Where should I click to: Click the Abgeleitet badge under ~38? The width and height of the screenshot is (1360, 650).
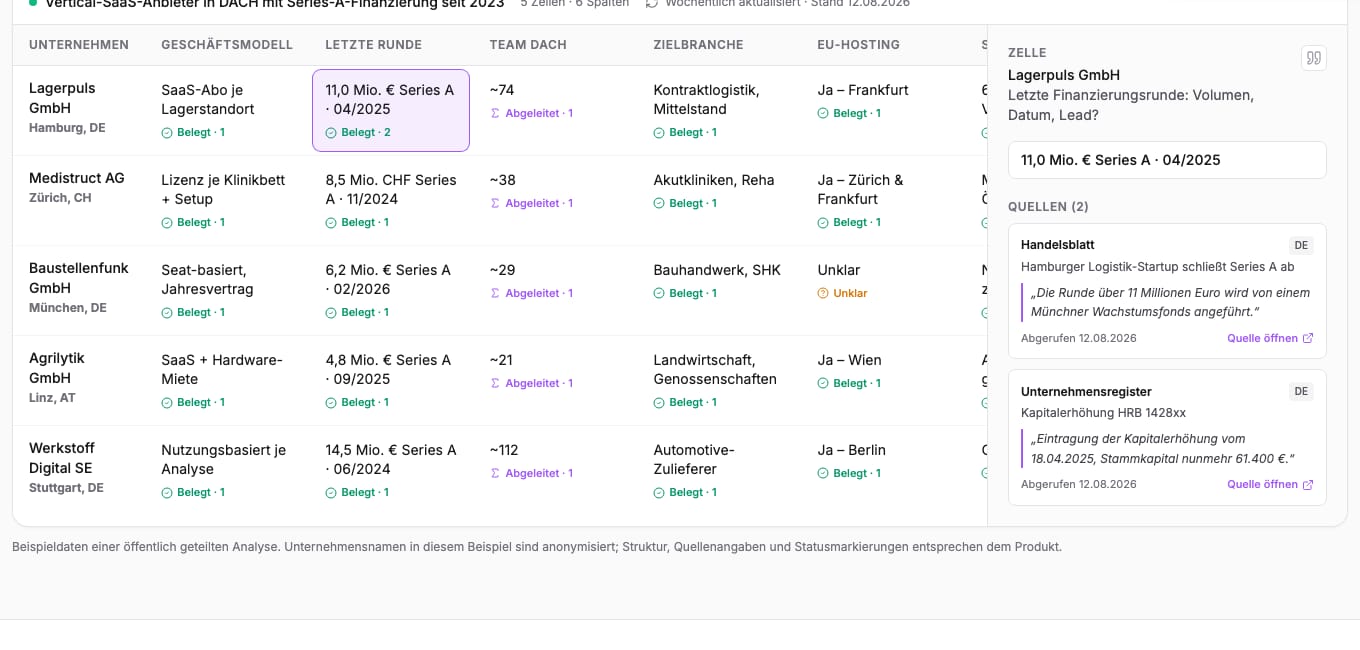click(531, 203)
